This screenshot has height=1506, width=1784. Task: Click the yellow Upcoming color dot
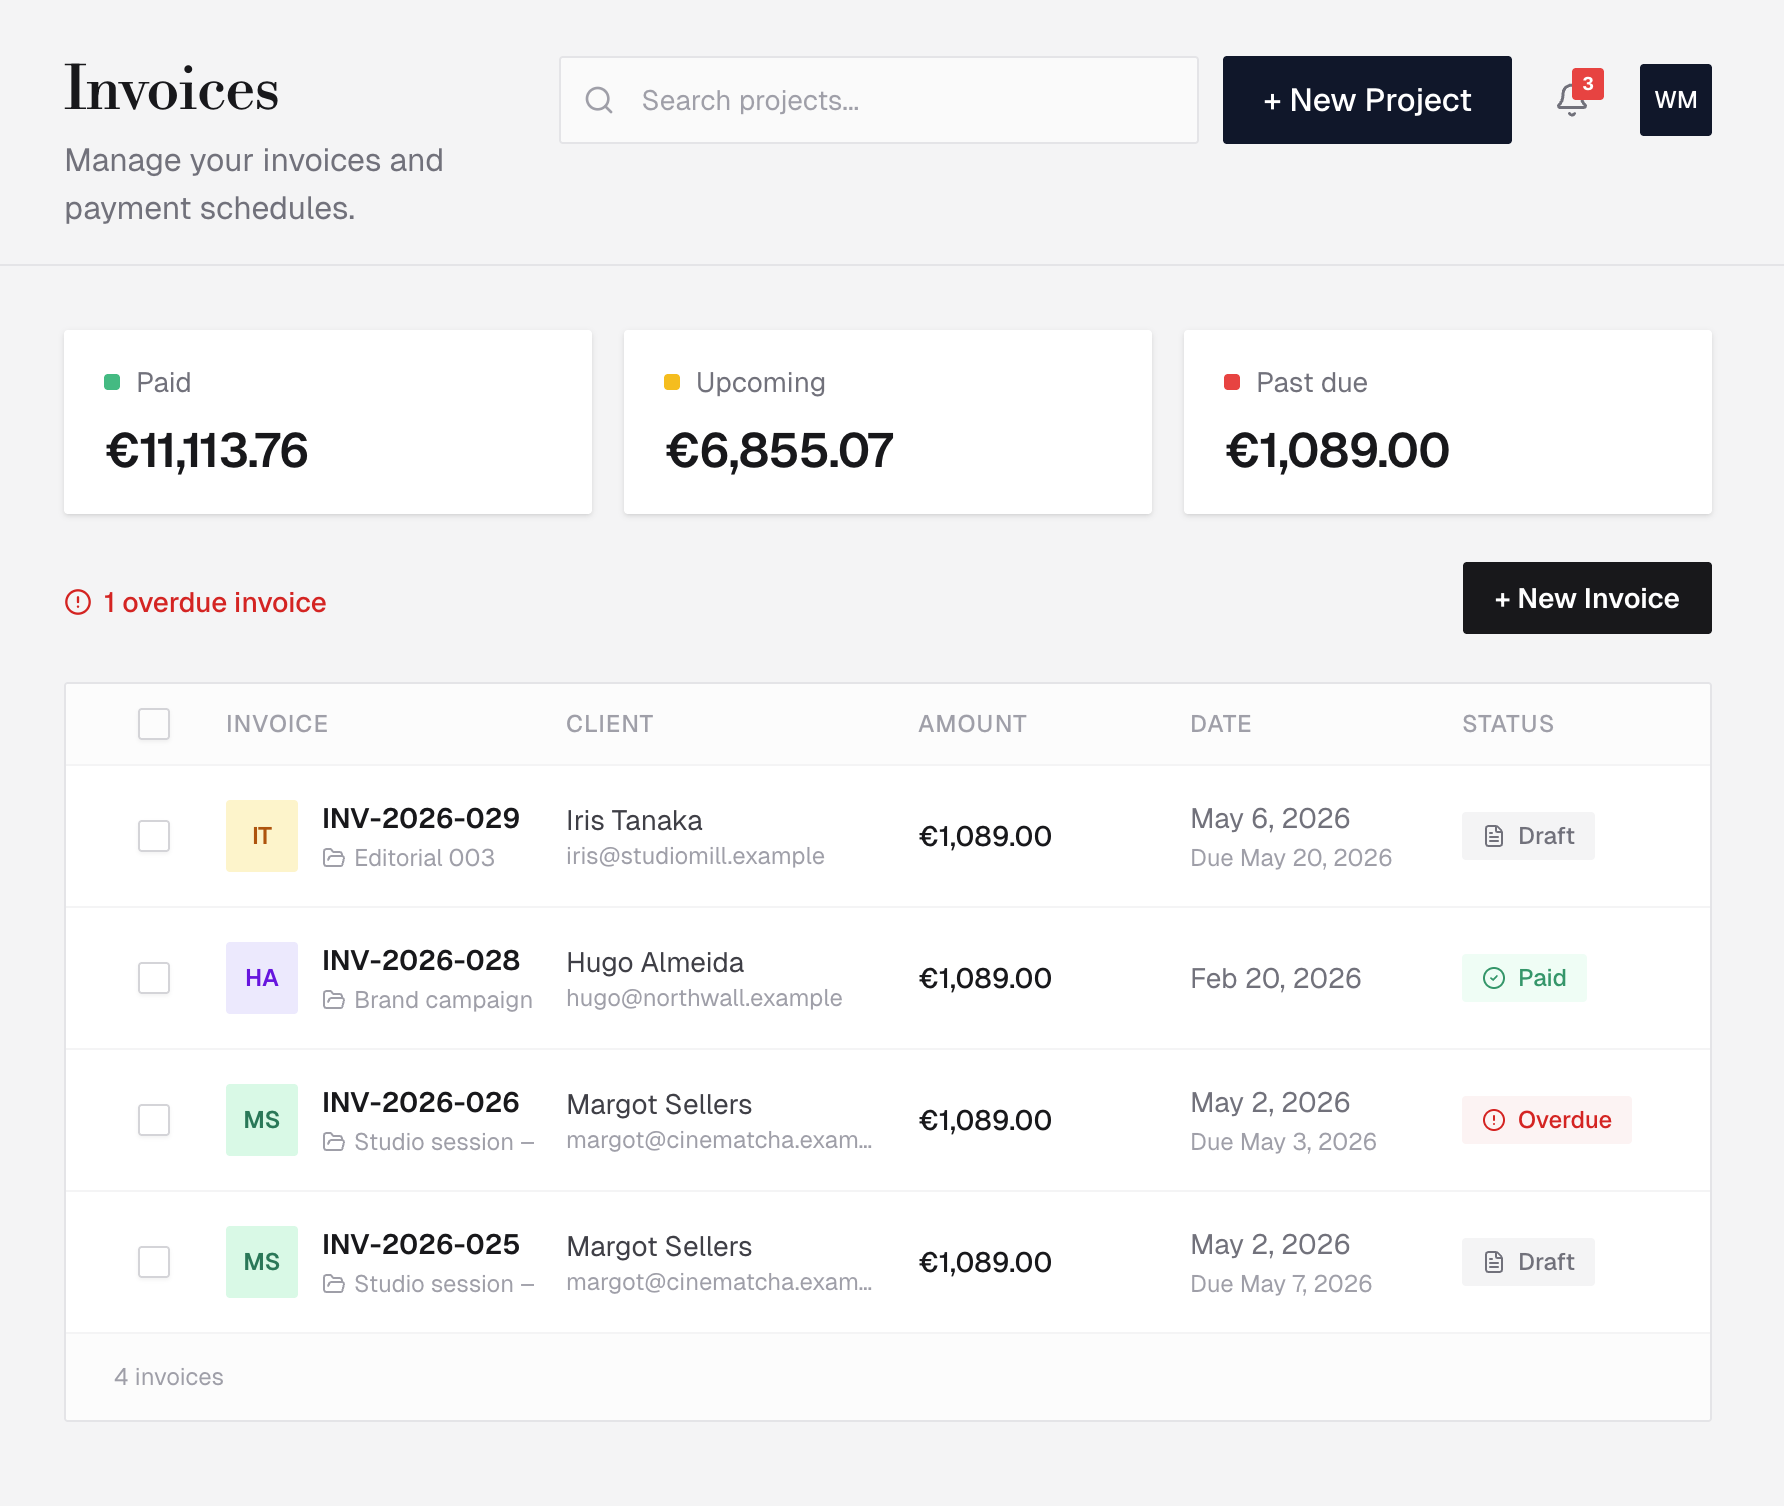point(672,382)
